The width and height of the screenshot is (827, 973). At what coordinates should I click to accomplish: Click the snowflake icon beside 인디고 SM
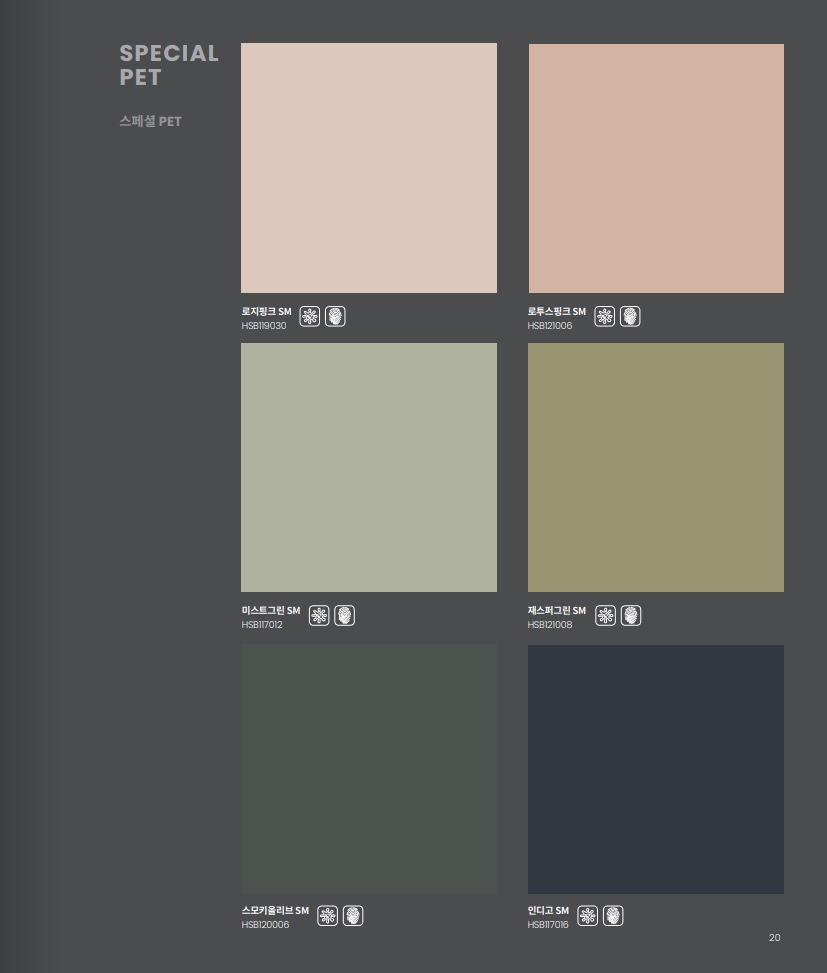tap(588, 915)
